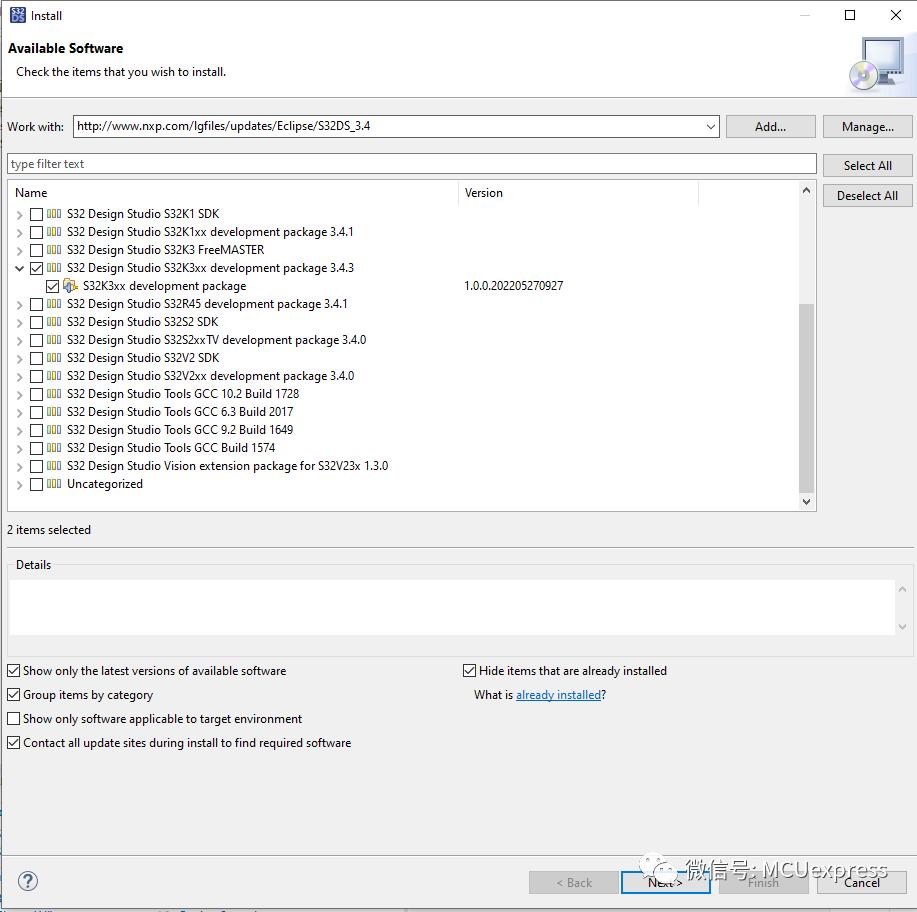Toggle Group items by category option
The height and width of the screenshot is (912, 917).
(13, 694)
